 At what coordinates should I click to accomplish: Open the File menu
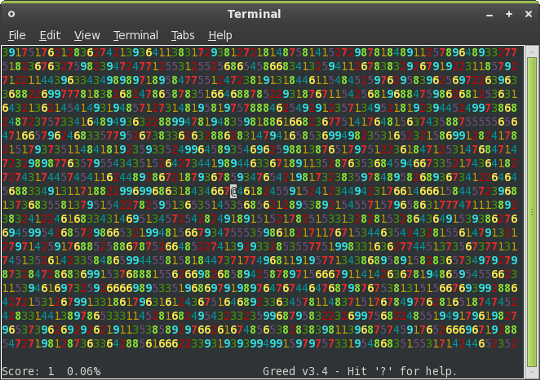[17, 35]
